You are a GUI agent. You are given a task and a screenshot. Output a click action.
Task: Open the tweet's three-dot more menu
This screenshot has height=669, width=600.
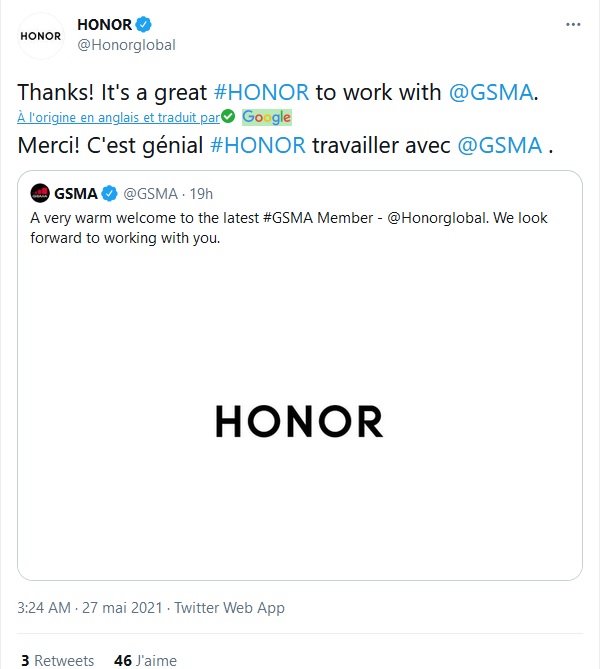[x=571, y=24]
